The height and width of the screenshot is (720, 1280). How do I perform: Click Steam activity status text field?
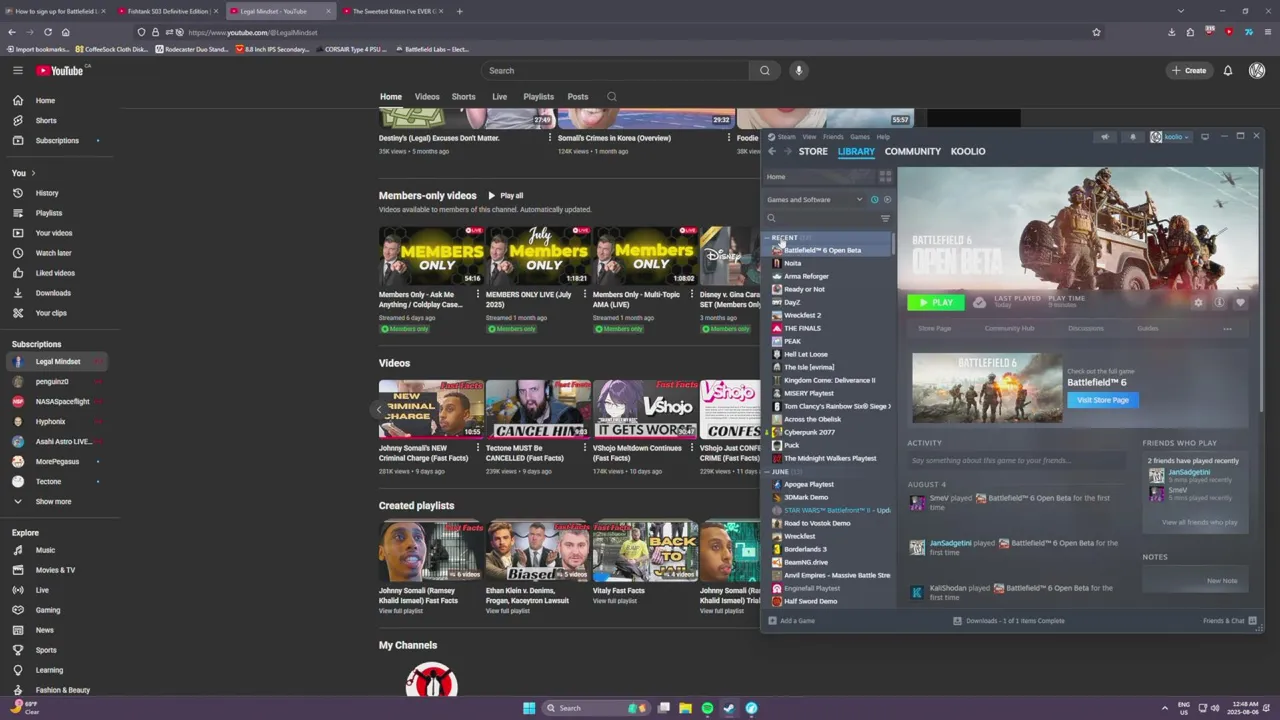pyautogui.click(x=1016, y=461)
